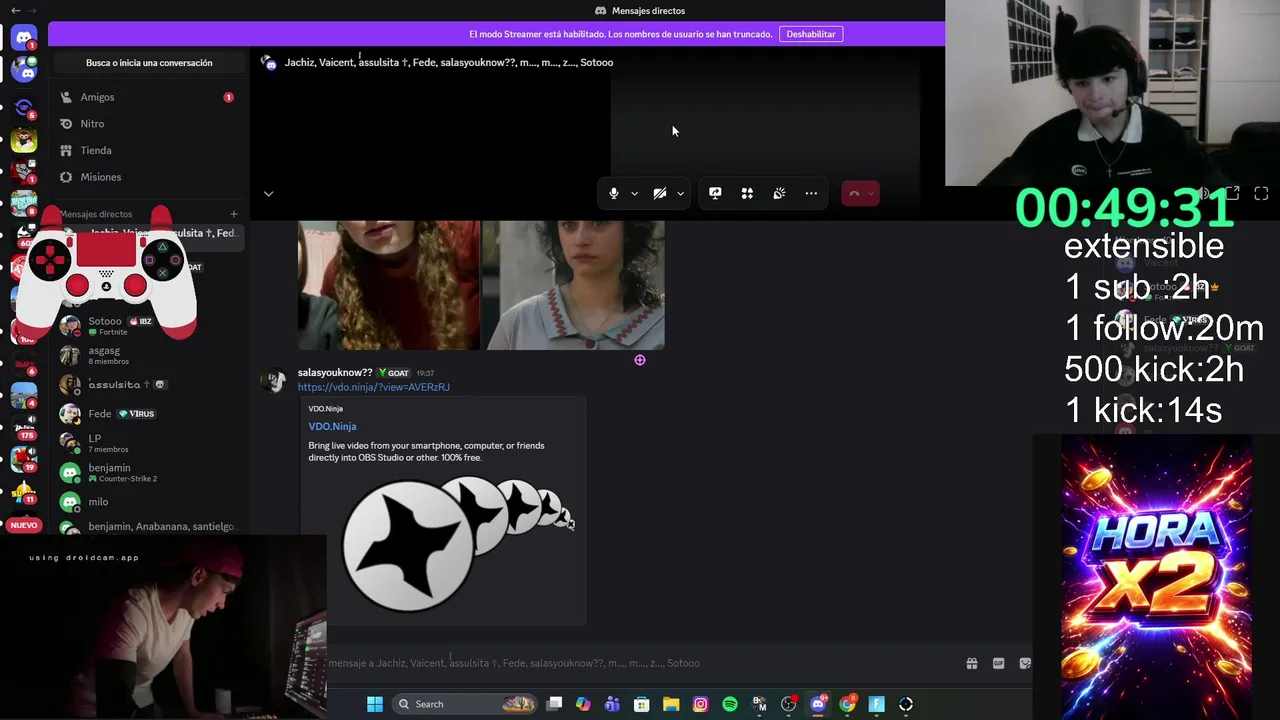Open camera options dropdown arrow
The width and height of the screenshot is (1280, 720).
[x=680, y=194]
